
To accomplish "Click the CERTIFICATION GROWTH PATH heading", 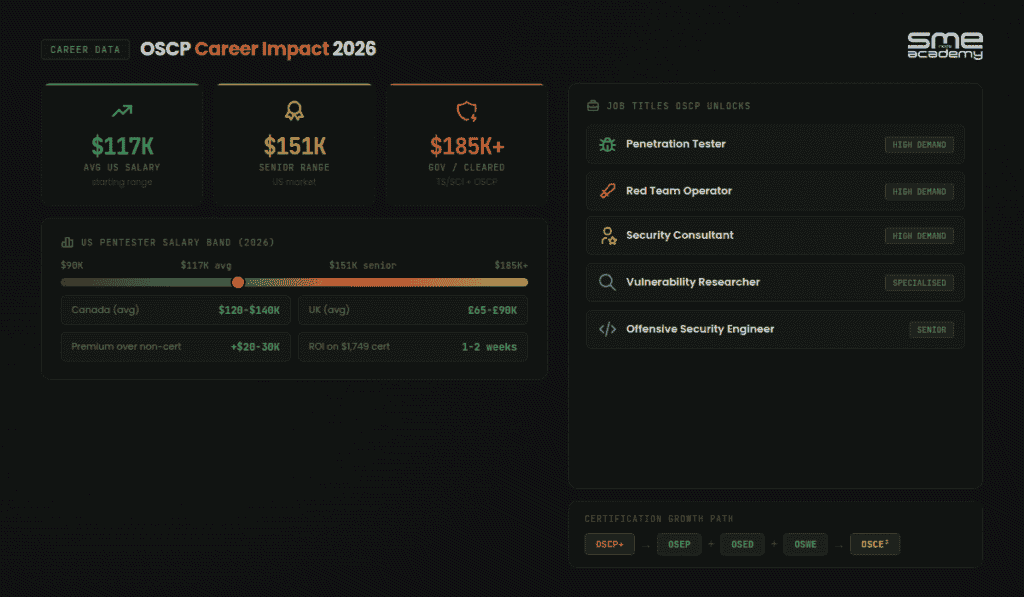I will pyautogui.click(x=658, y=519).
